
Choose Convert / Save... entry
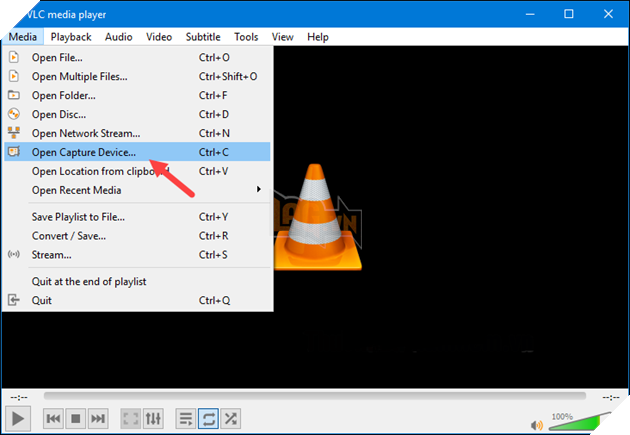[x=137, y=236]
